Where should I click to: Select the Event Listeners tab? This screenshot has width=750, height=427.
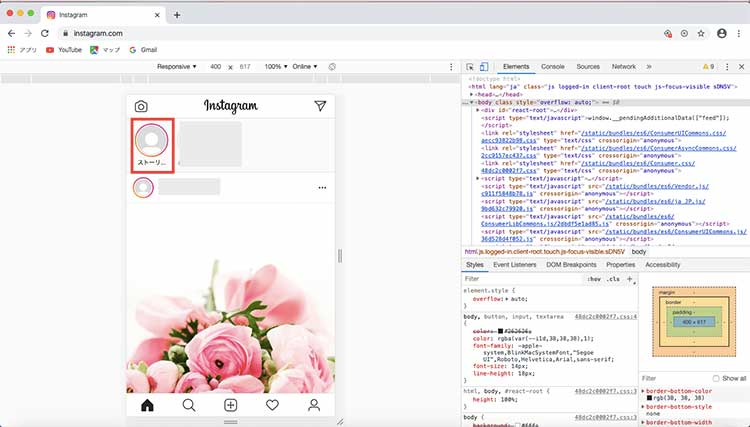pyautogui.click(x=515, y=265)
